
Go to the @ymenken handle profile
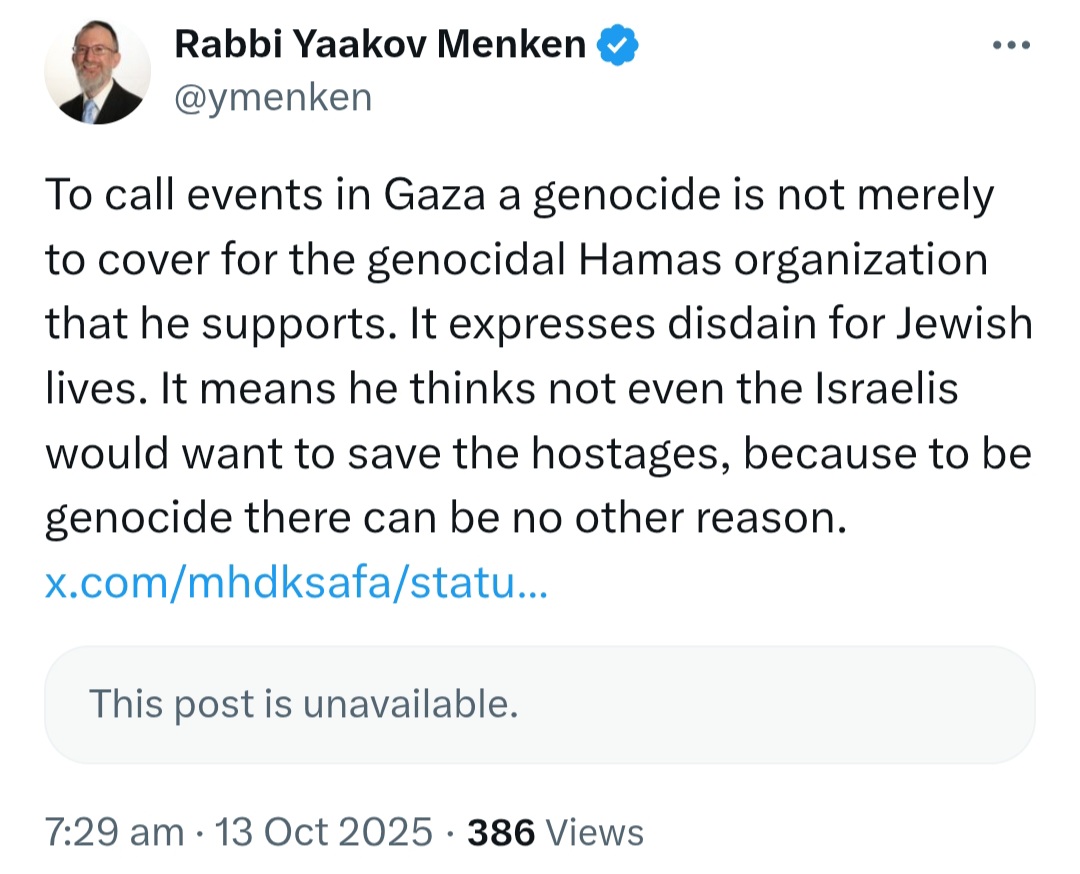273,97
